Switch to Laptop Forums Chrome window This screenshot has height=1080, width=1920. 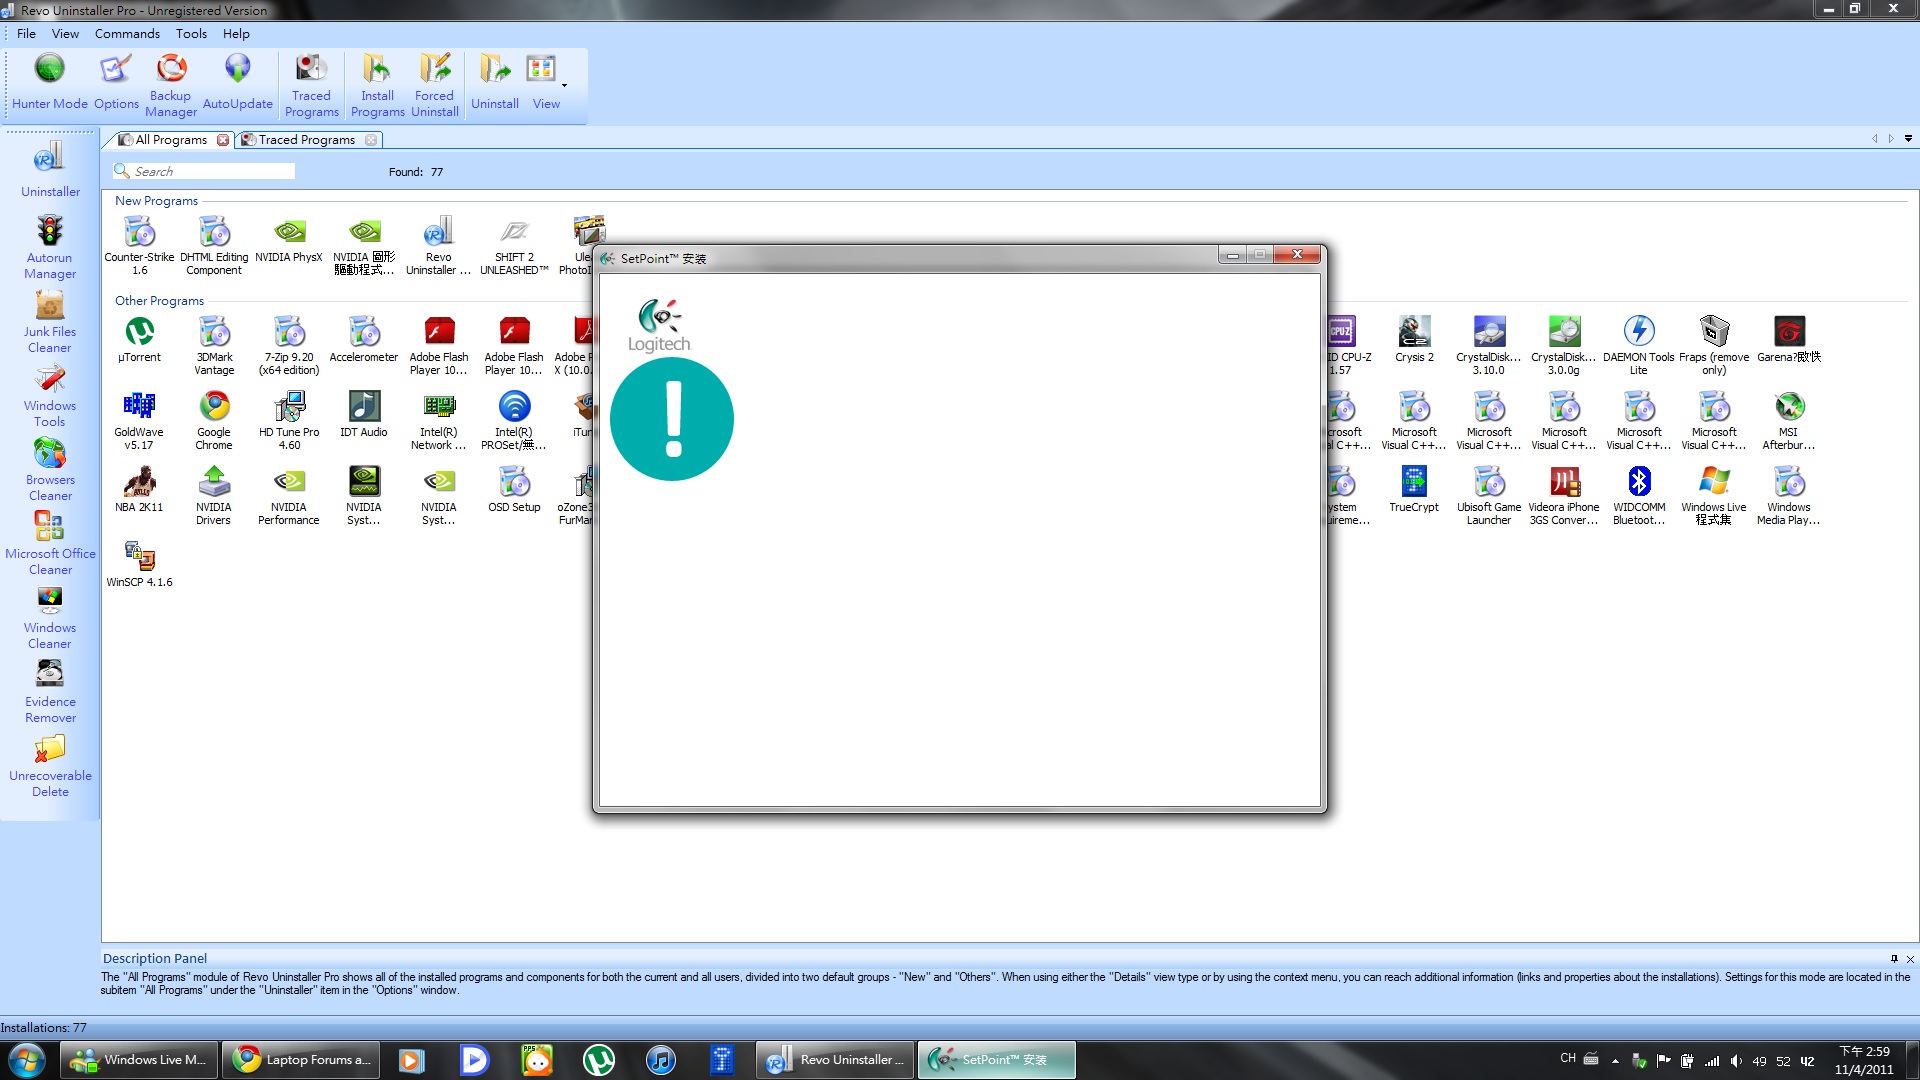[301, 1060]
